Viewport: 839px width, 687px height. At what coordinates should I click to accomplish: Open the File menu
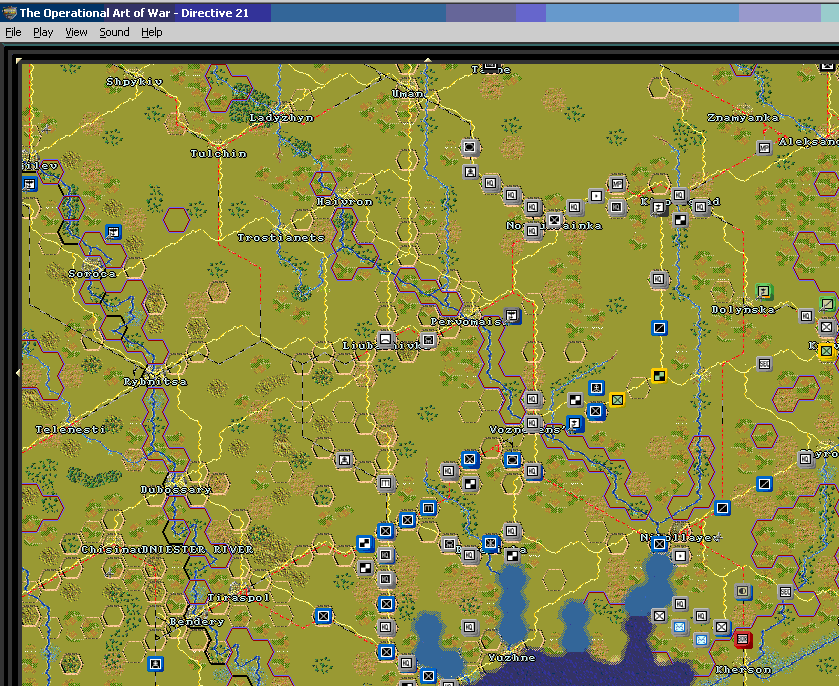(x=13, y=32)
